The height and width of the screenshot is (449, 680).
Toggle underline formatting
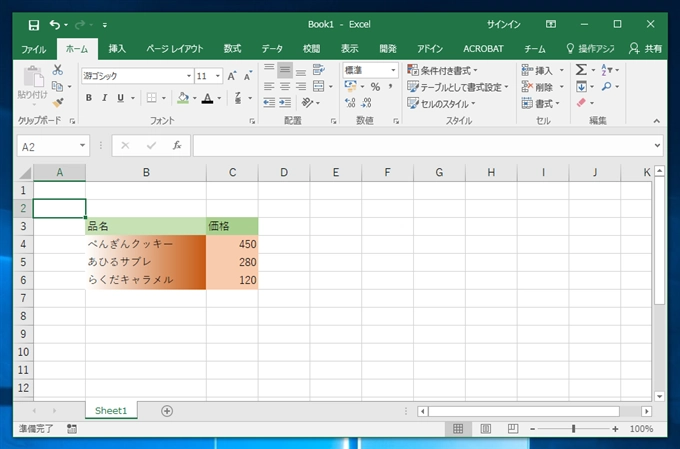tap(121, 98)
